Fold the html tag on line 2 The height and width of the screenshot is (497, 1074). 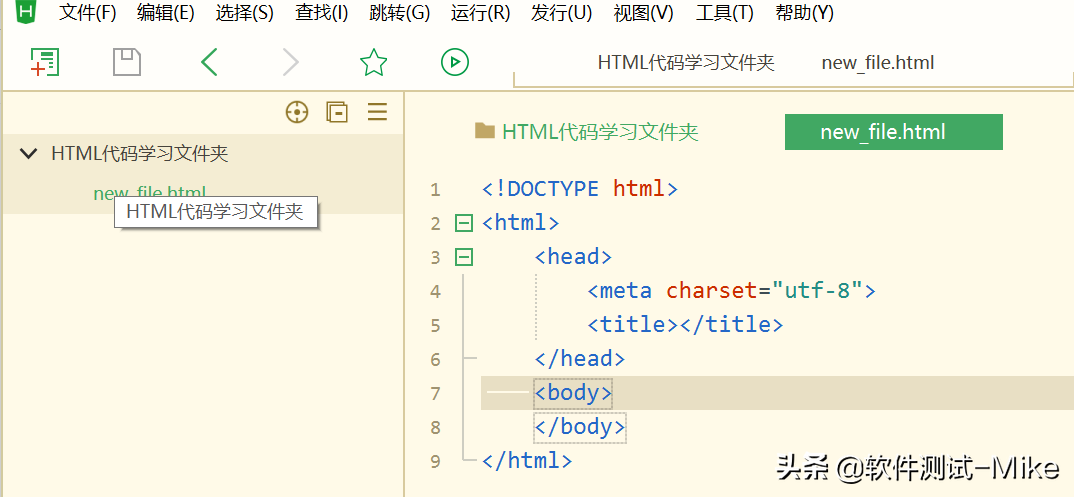pos(464,223)
